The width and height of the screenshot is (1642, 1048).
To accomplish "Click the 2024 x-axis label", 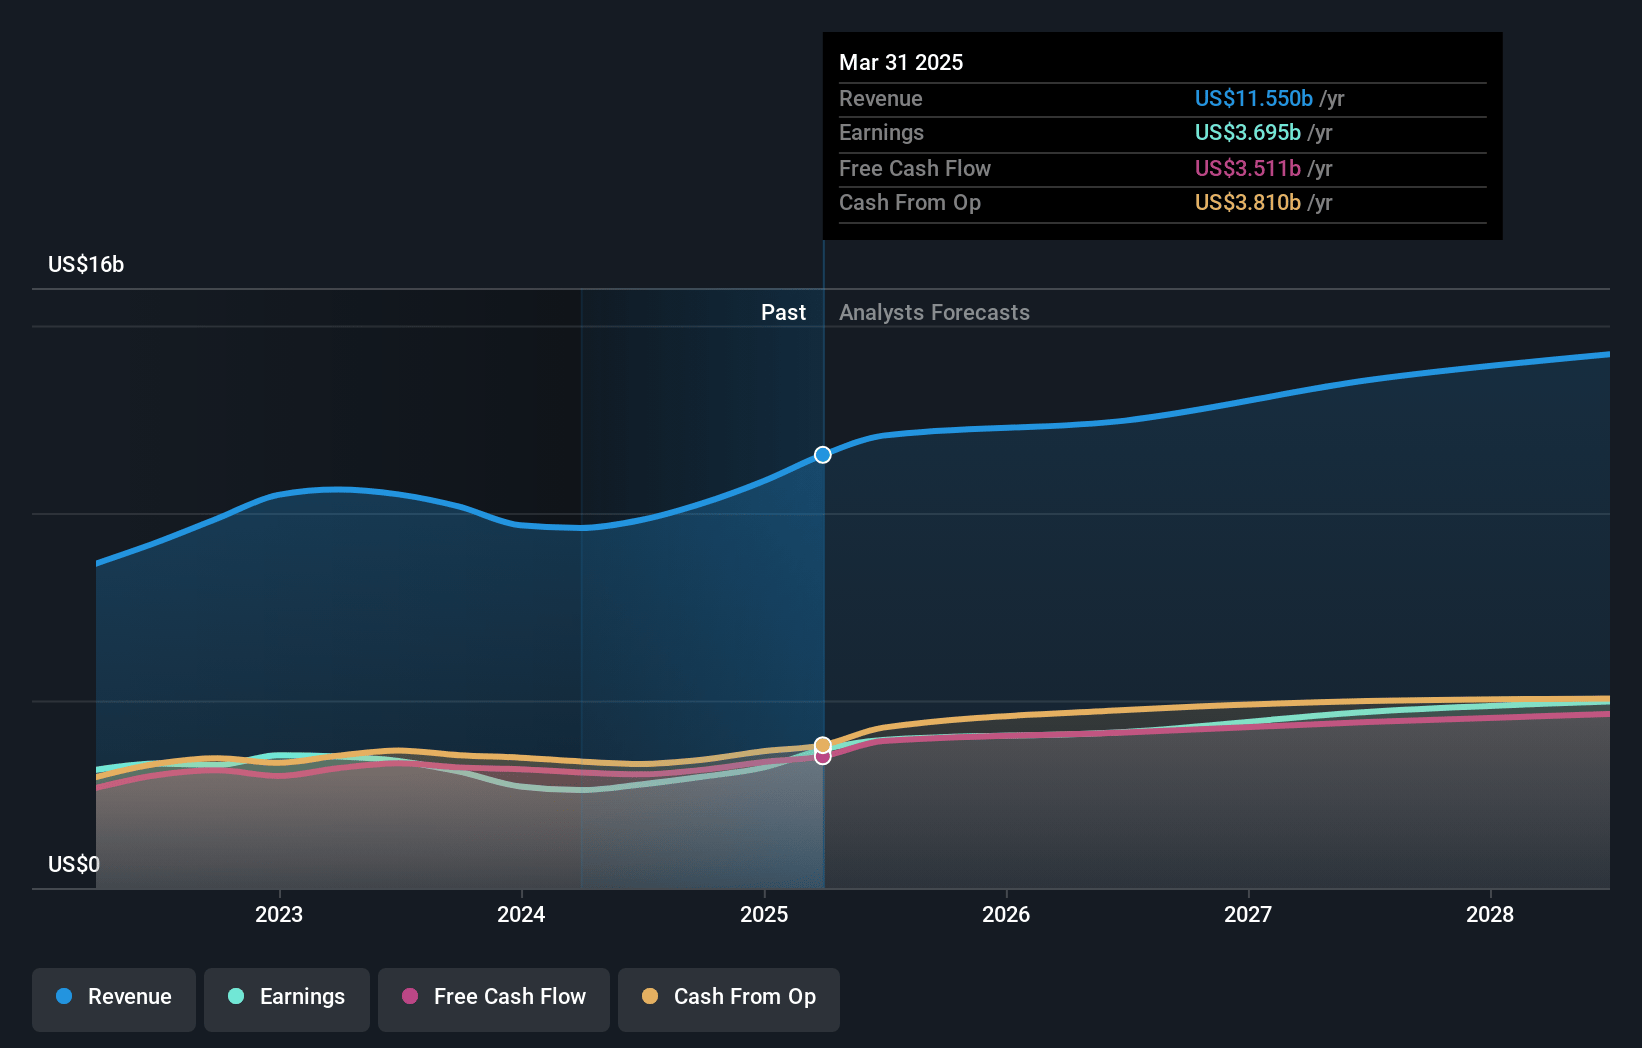I will [521, 914].
